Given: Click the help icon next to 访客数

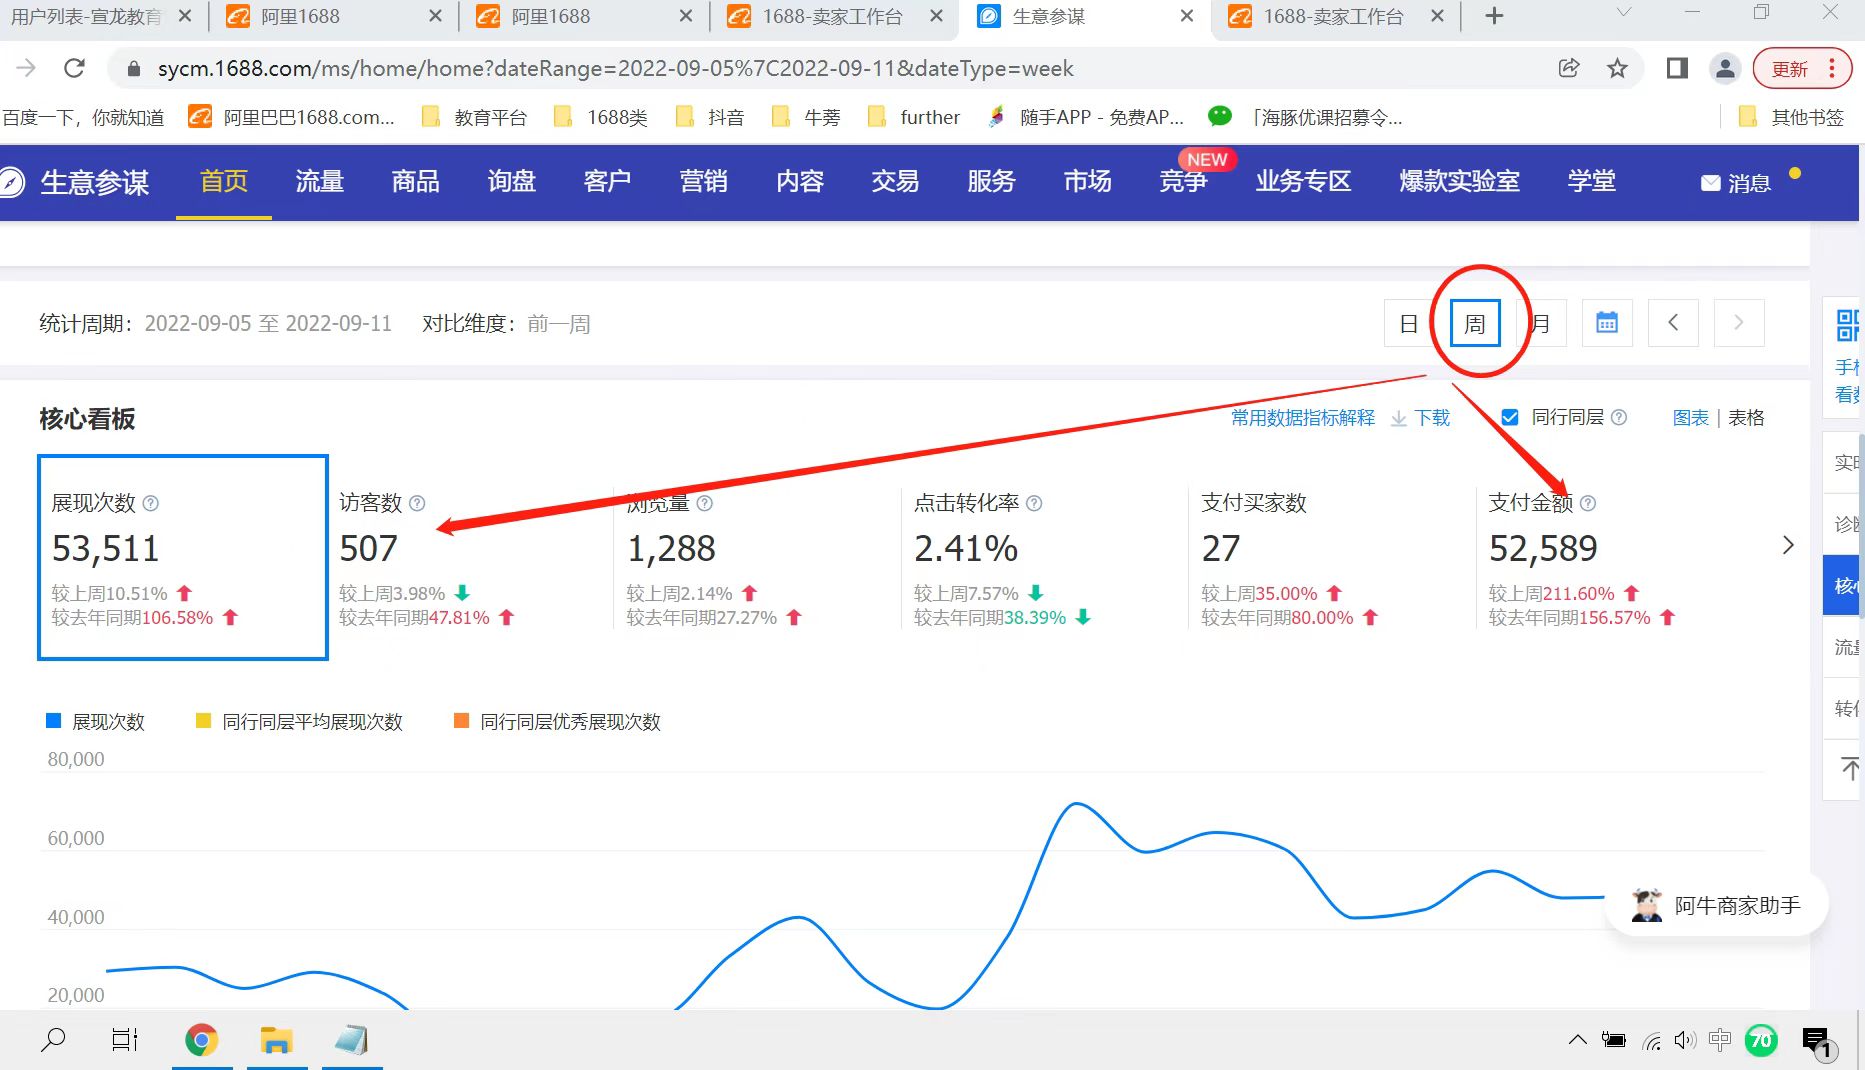Looking at the screenshot, I should click(x=417, y=503).
